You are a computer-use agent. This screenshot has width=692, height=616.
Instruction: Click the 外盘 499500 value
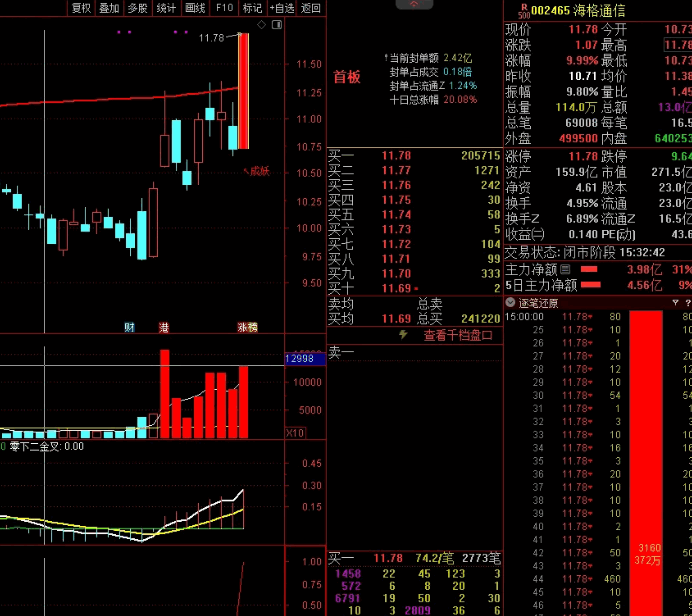(579, 139)
